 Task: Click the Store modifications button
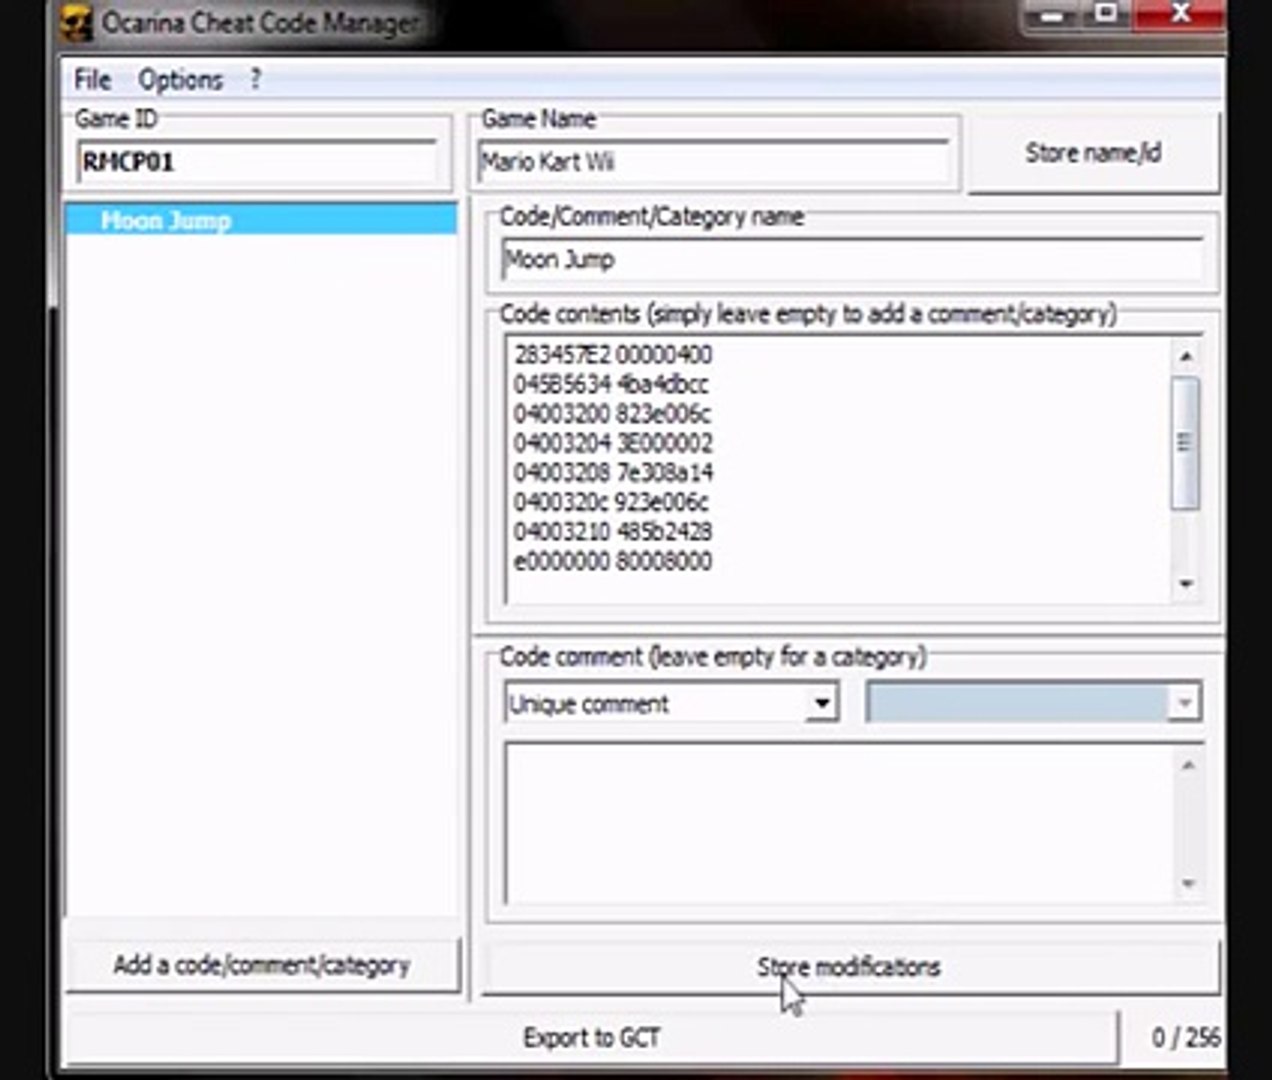click(850, 967)
